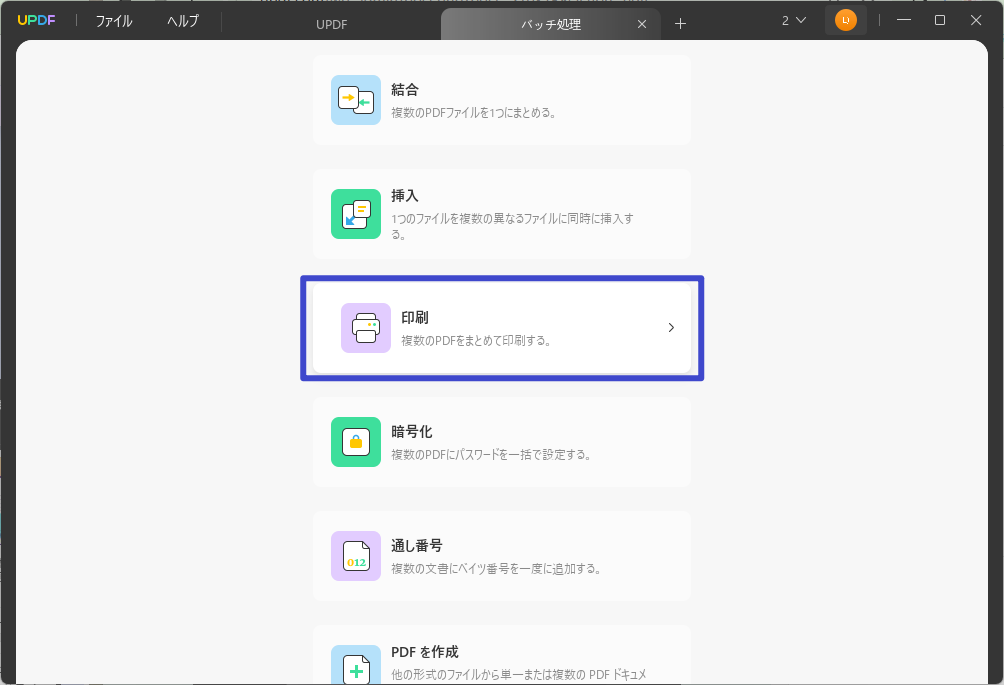Select the PDF を作成 option
Image resolution: width=1004 pixels, height=685 pixels.
(x=500, y=660)
